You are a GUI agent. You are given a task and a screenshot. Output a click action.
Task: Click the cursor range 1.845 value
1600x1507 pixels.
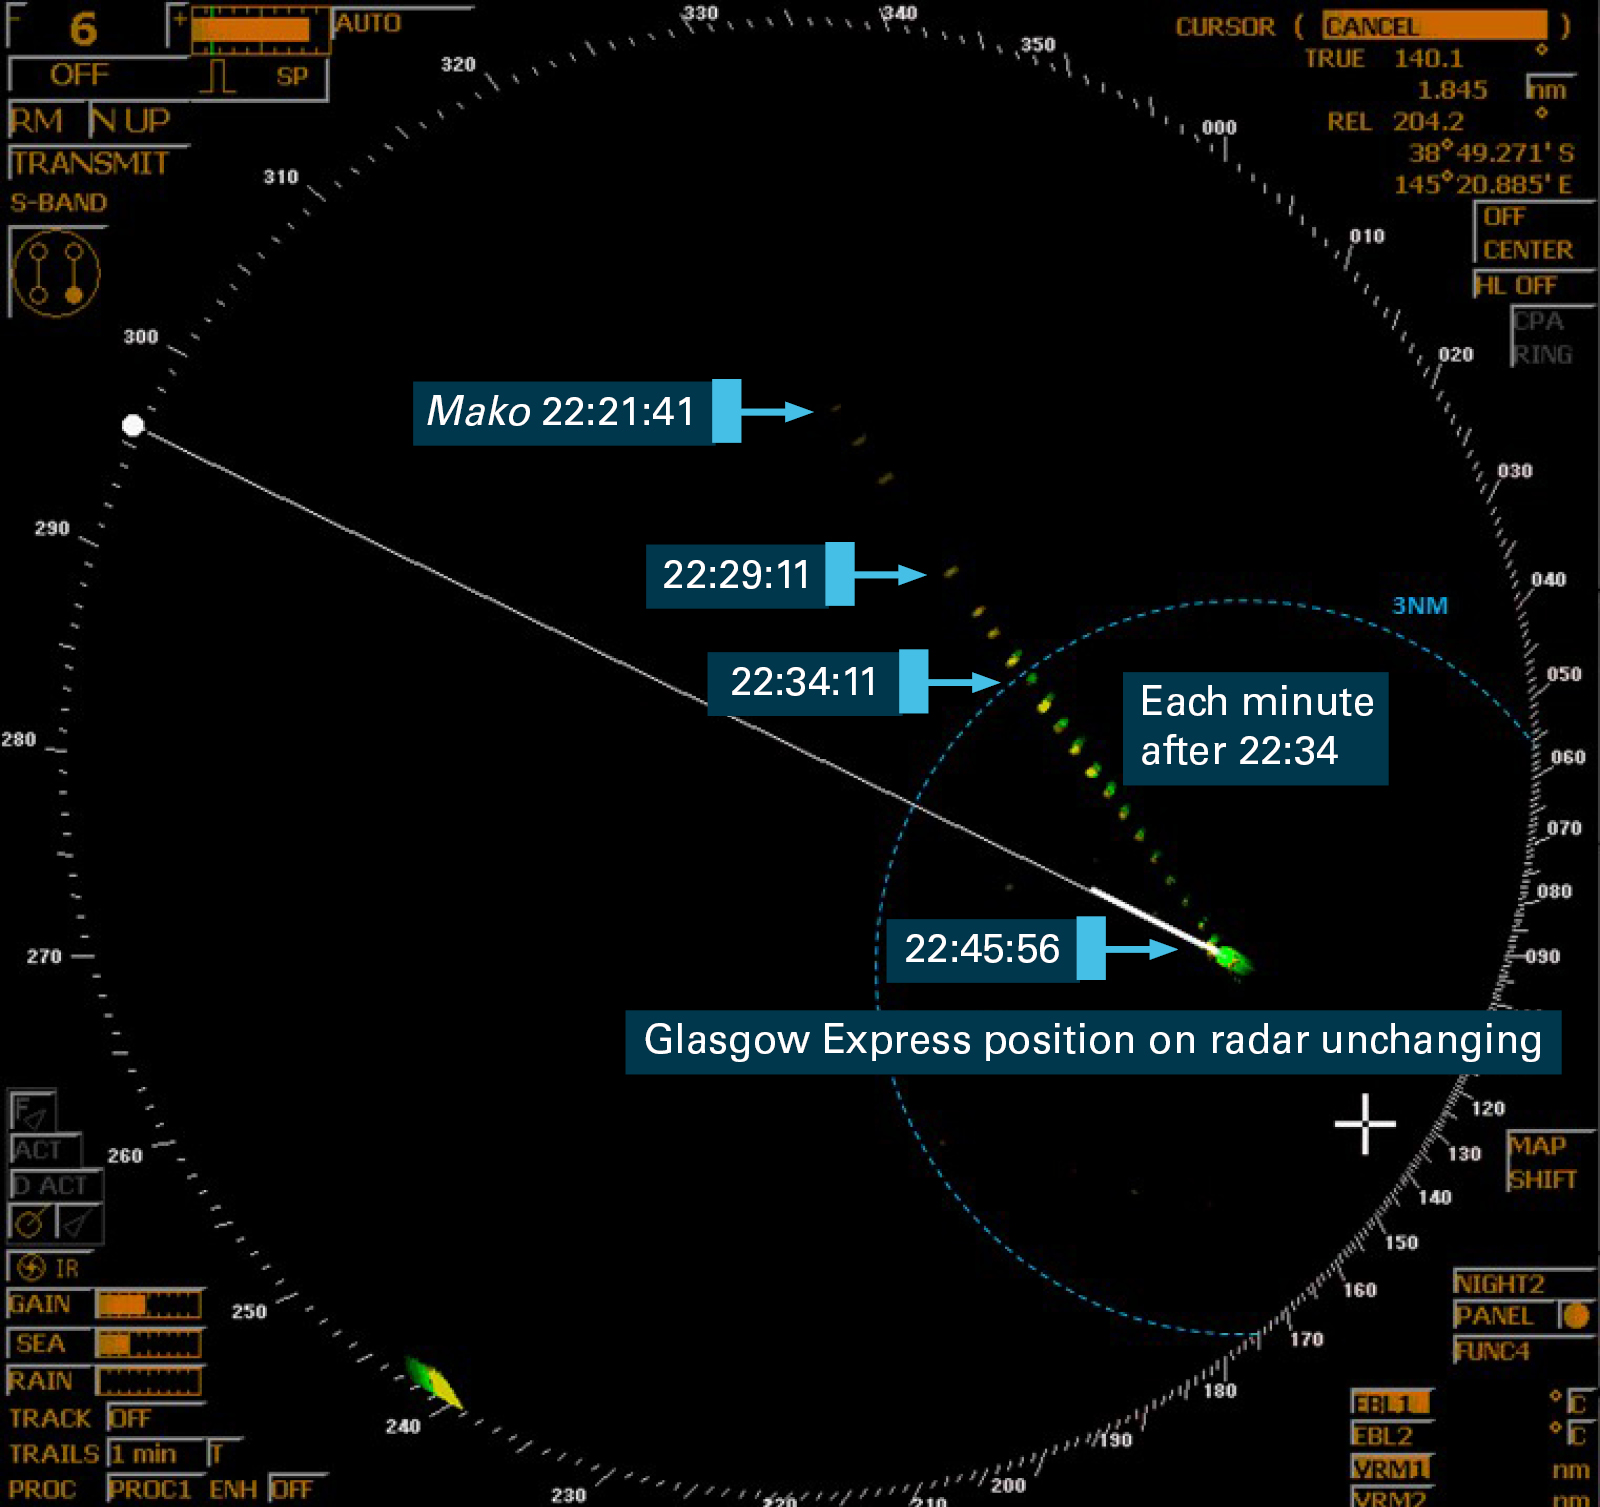pyautogui.click(x=1452, y=90)
